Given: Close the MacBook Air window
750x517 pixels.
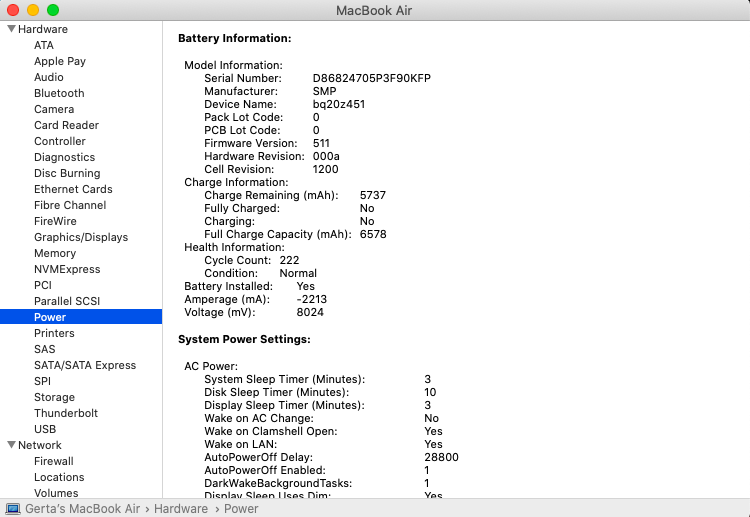Looking at the screenshot, I should point(13,10).
